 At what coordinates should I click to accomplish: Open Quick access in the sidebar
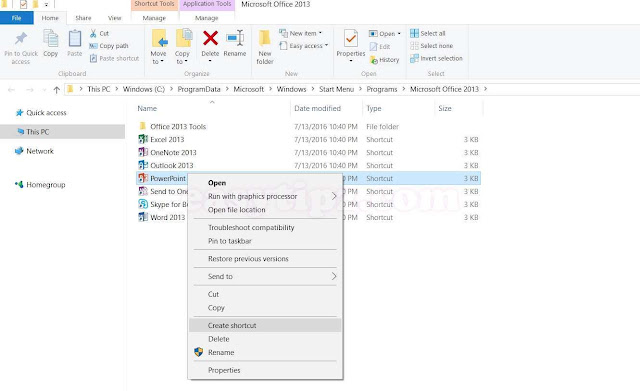tap(41, 113)
